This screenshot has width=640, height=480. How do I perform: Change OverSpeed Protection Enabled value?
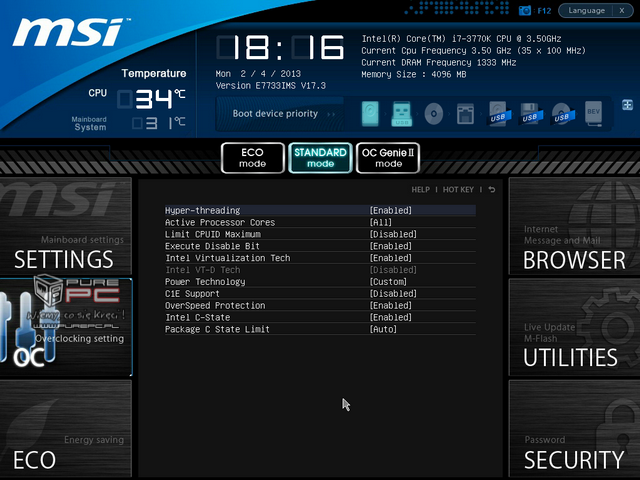pyautogui.click(x=391, y=305)
